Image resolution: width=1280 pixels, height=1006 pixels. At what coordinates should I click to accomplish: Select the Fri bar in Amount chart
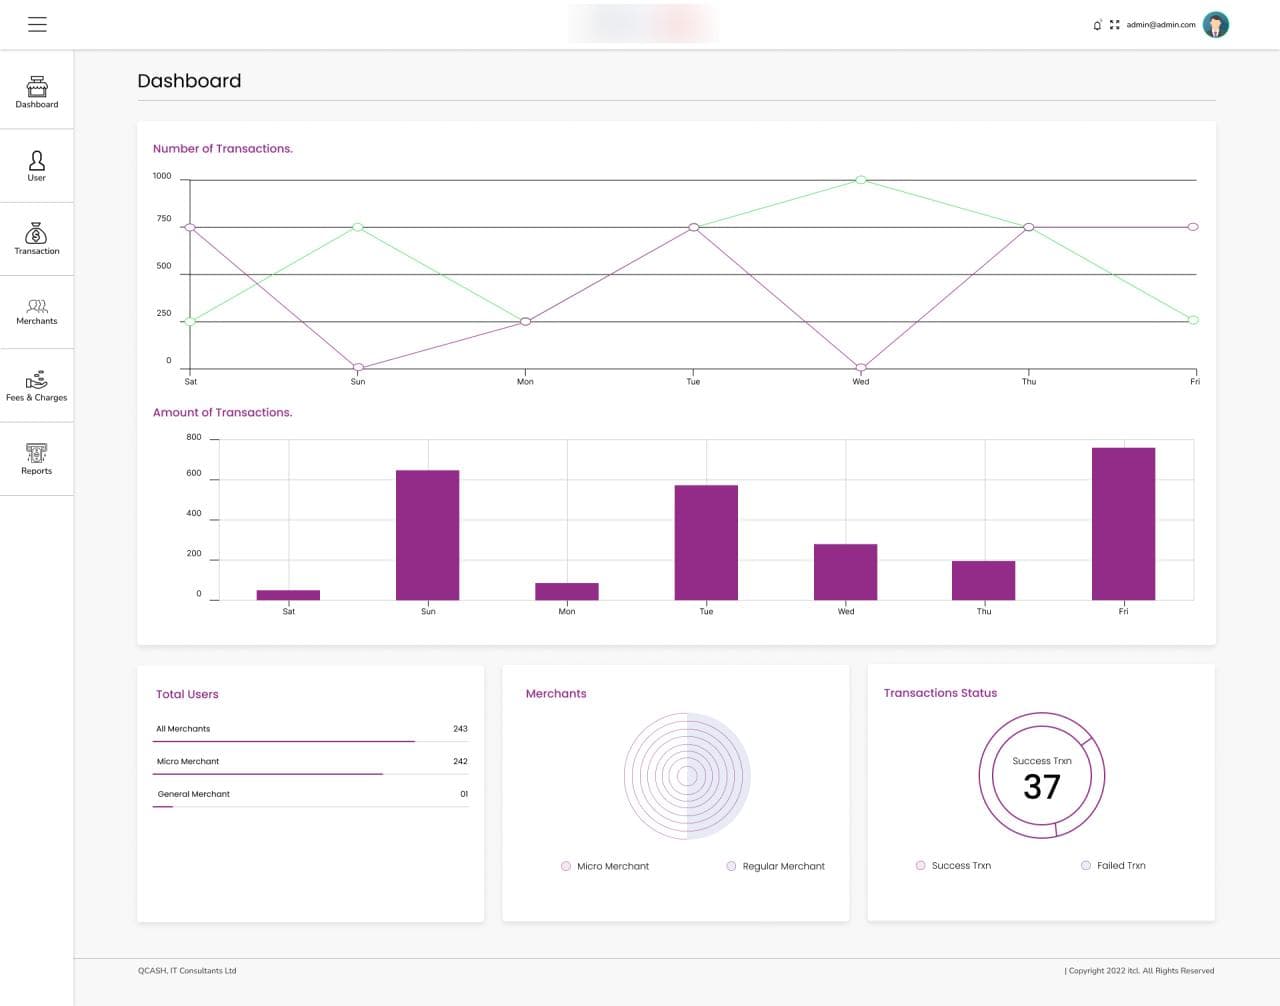[x=1123, y=524]
